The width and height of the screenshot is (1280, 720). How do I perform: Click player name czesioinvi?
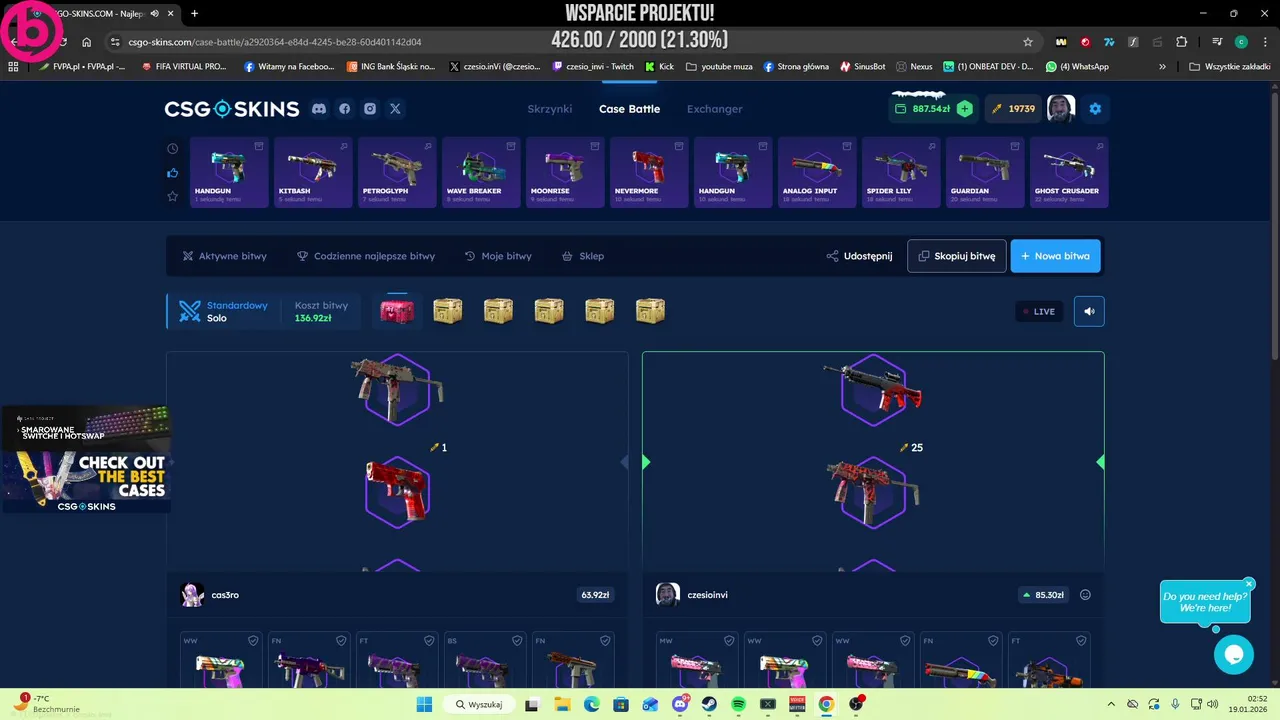coord(707,595)
